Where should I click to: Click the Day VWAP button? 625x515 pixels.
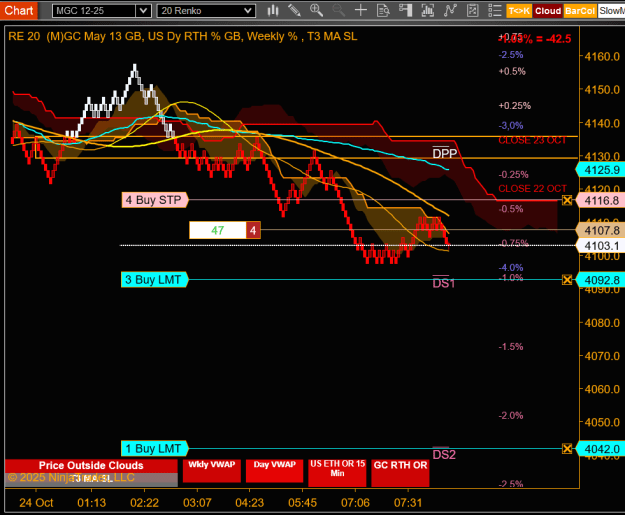point(275,471)
